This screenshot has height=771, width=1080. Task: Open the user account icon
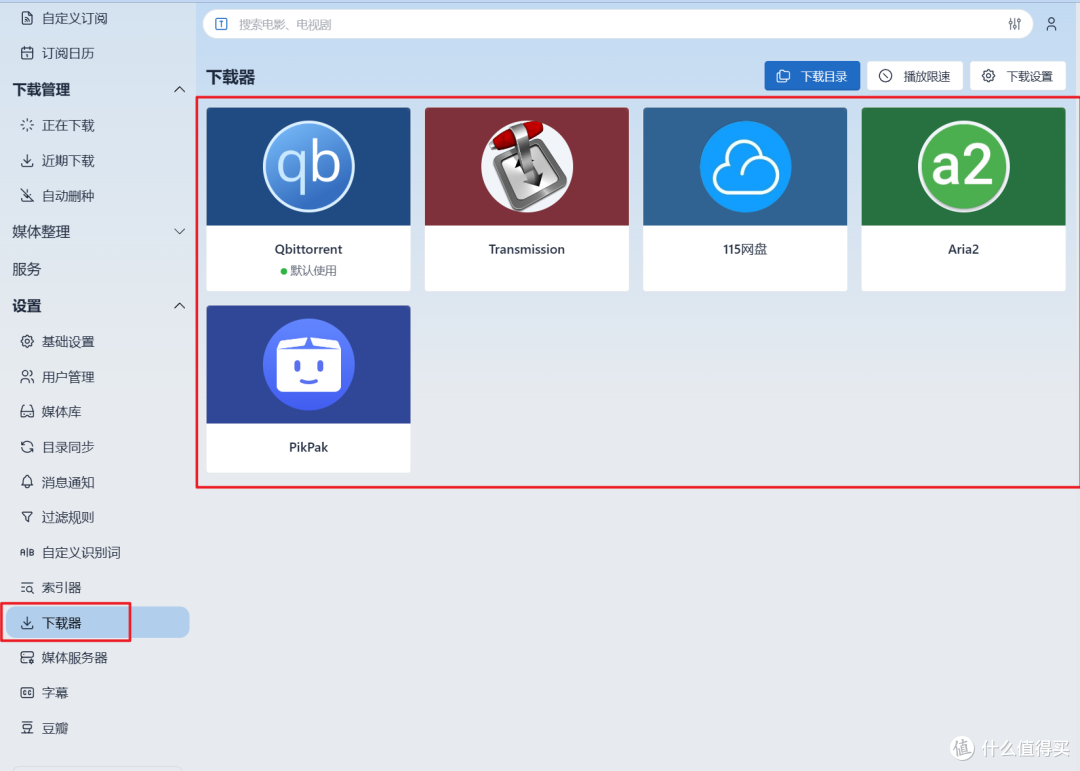coord(1051,24)
